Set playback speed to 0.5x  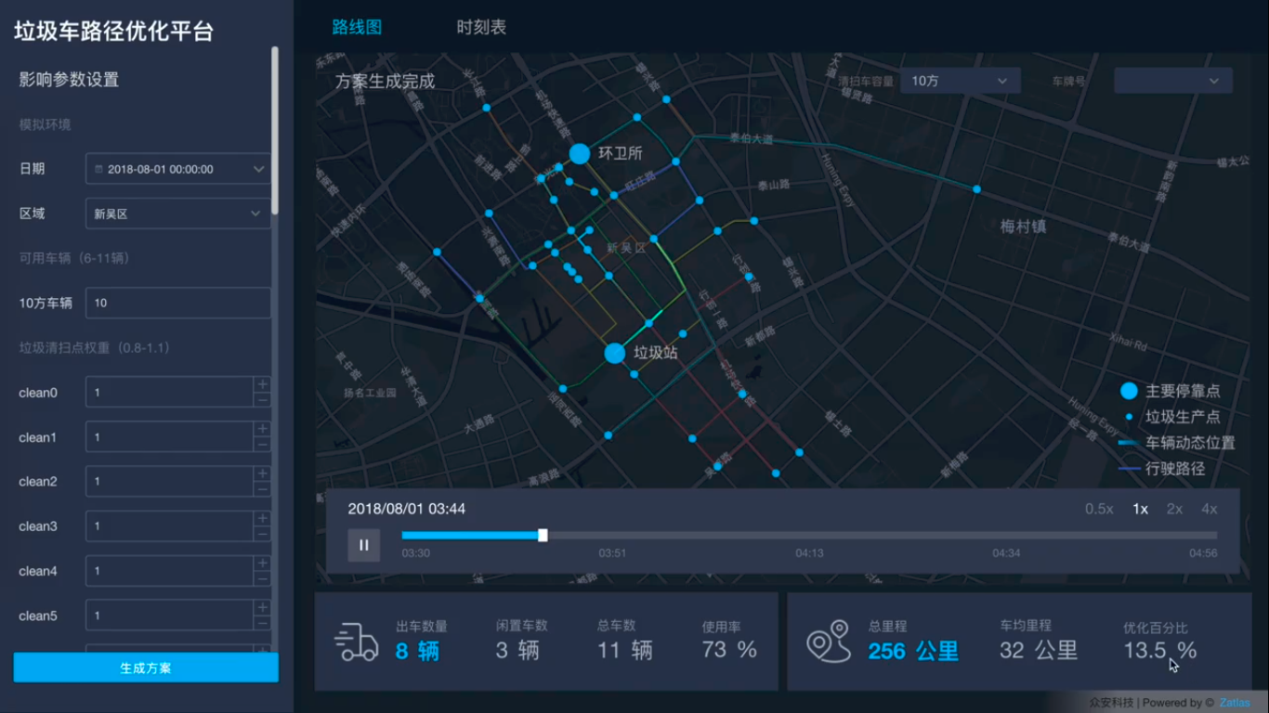pyautogui.click(x=1099, y=509)
